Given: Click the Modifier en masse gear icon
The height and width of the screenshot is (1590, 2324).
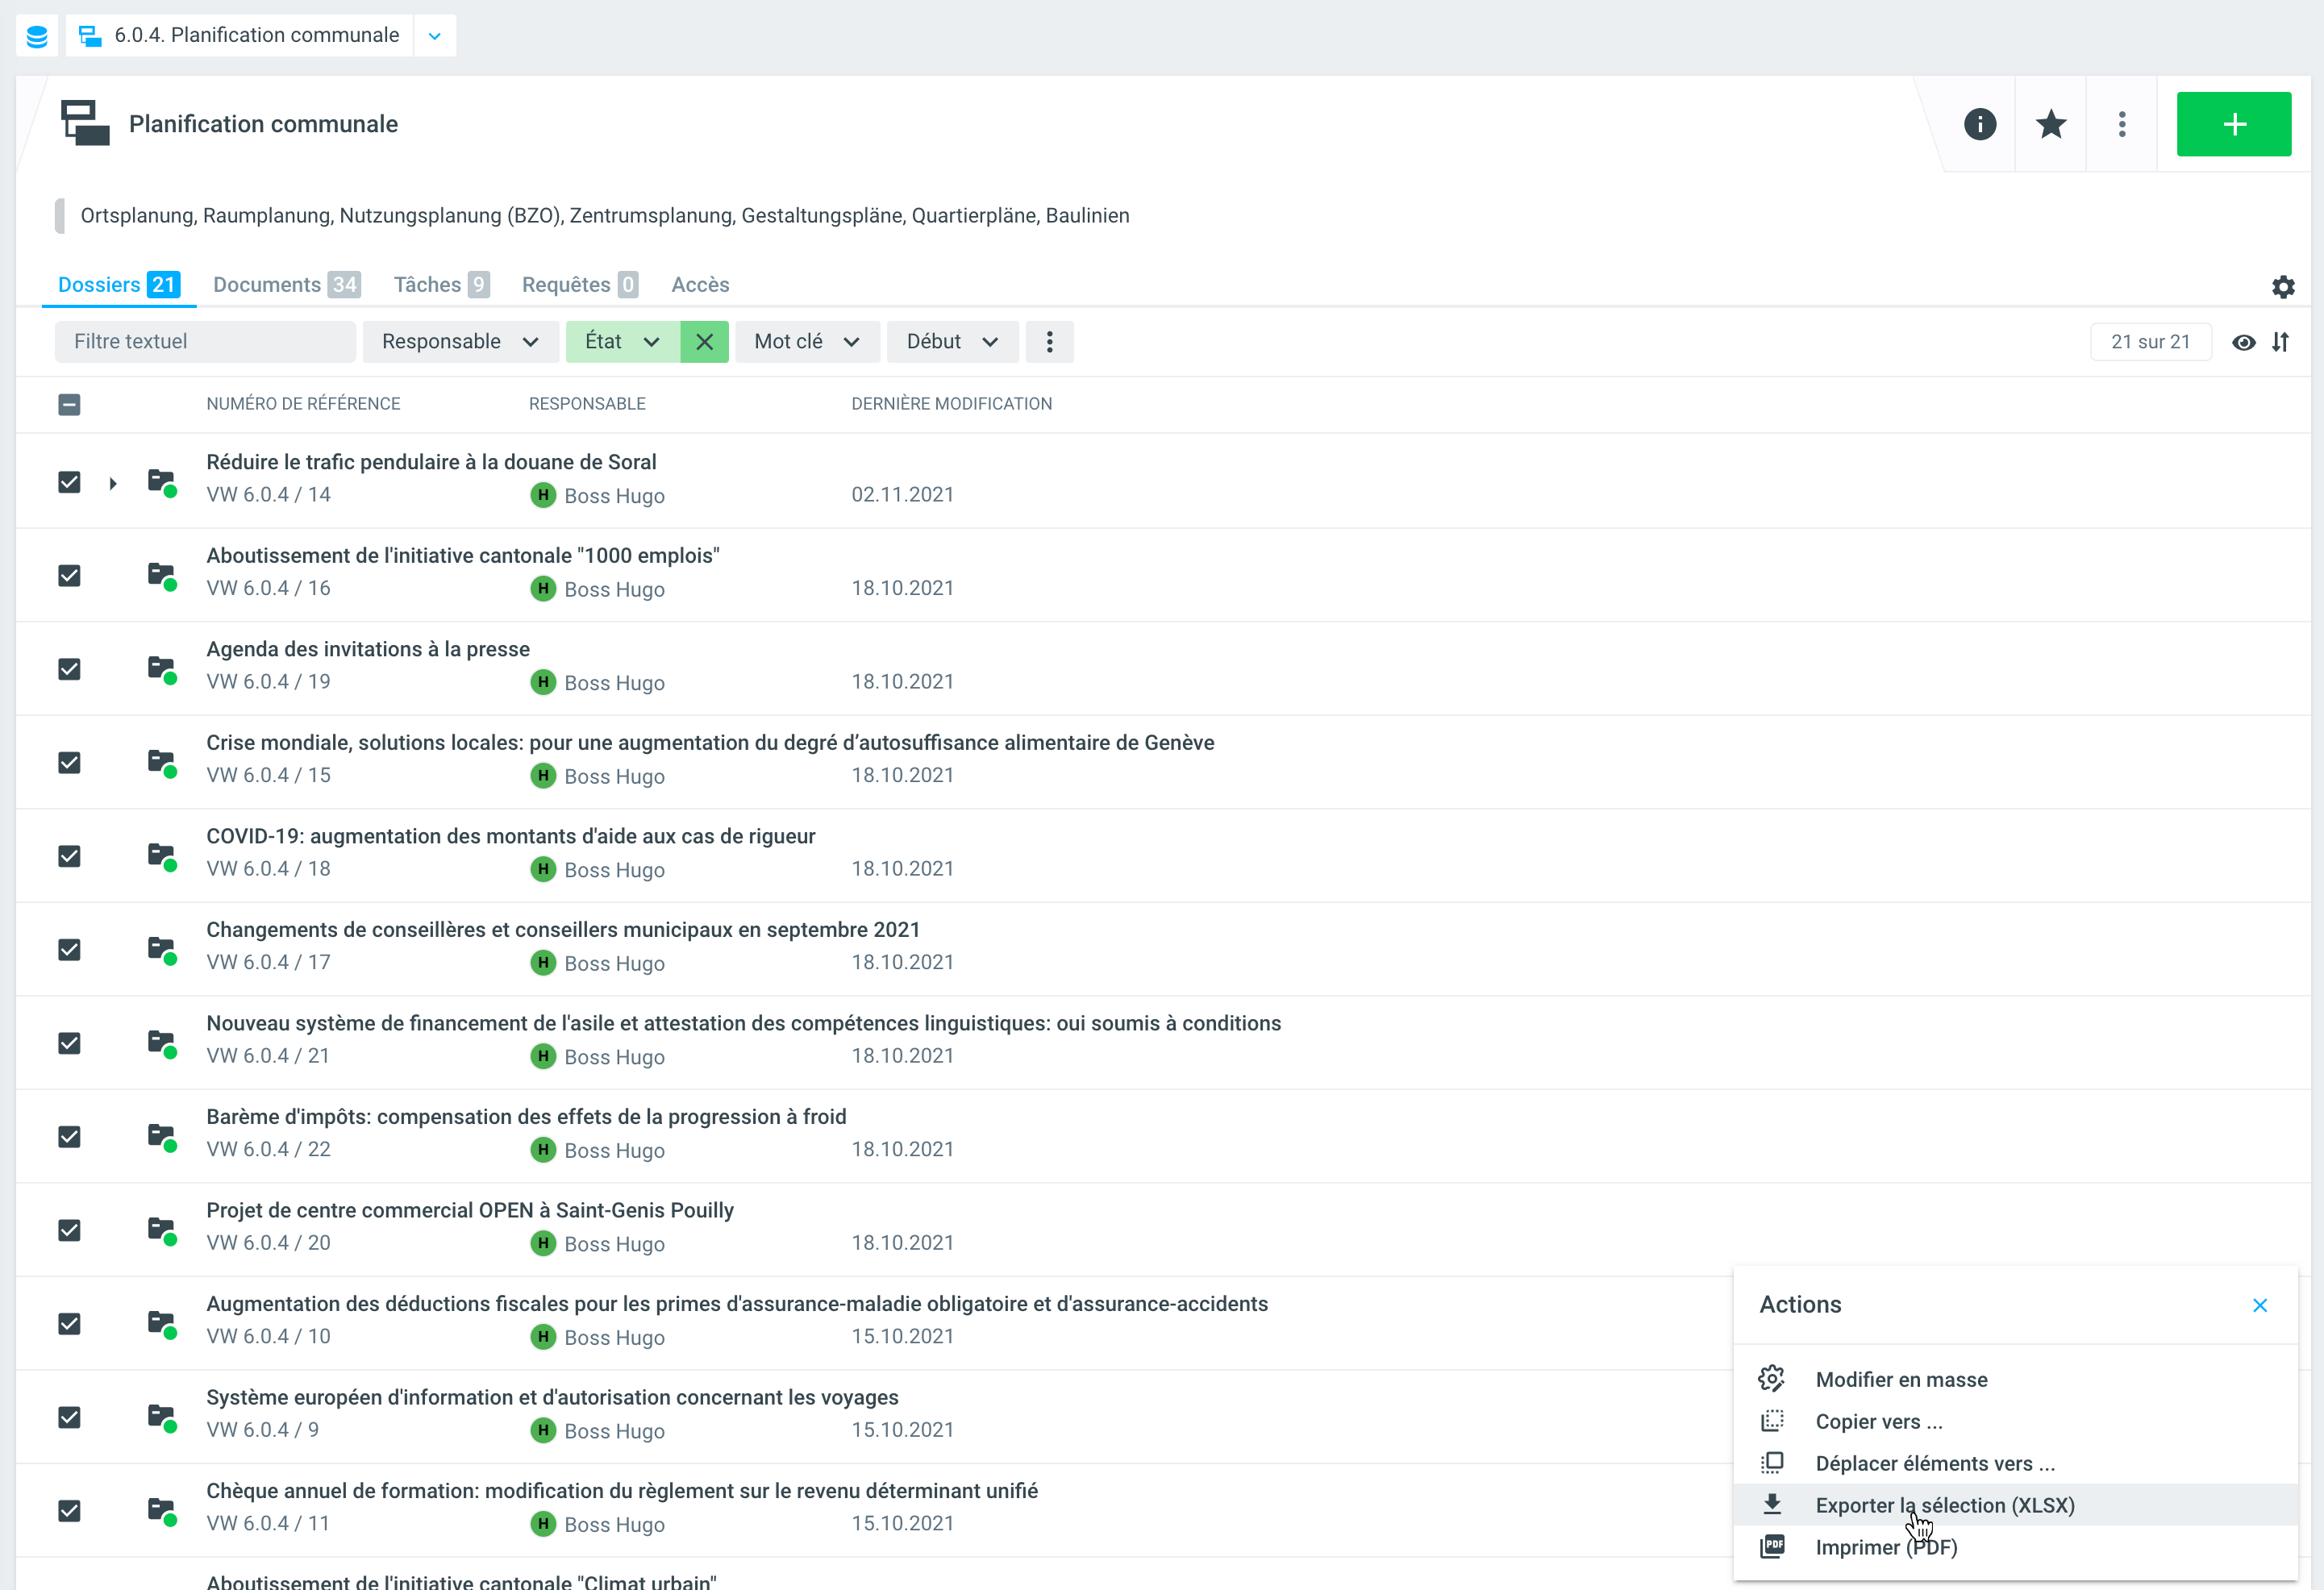Looking at the screenshot, I should pos(1771,1379).
